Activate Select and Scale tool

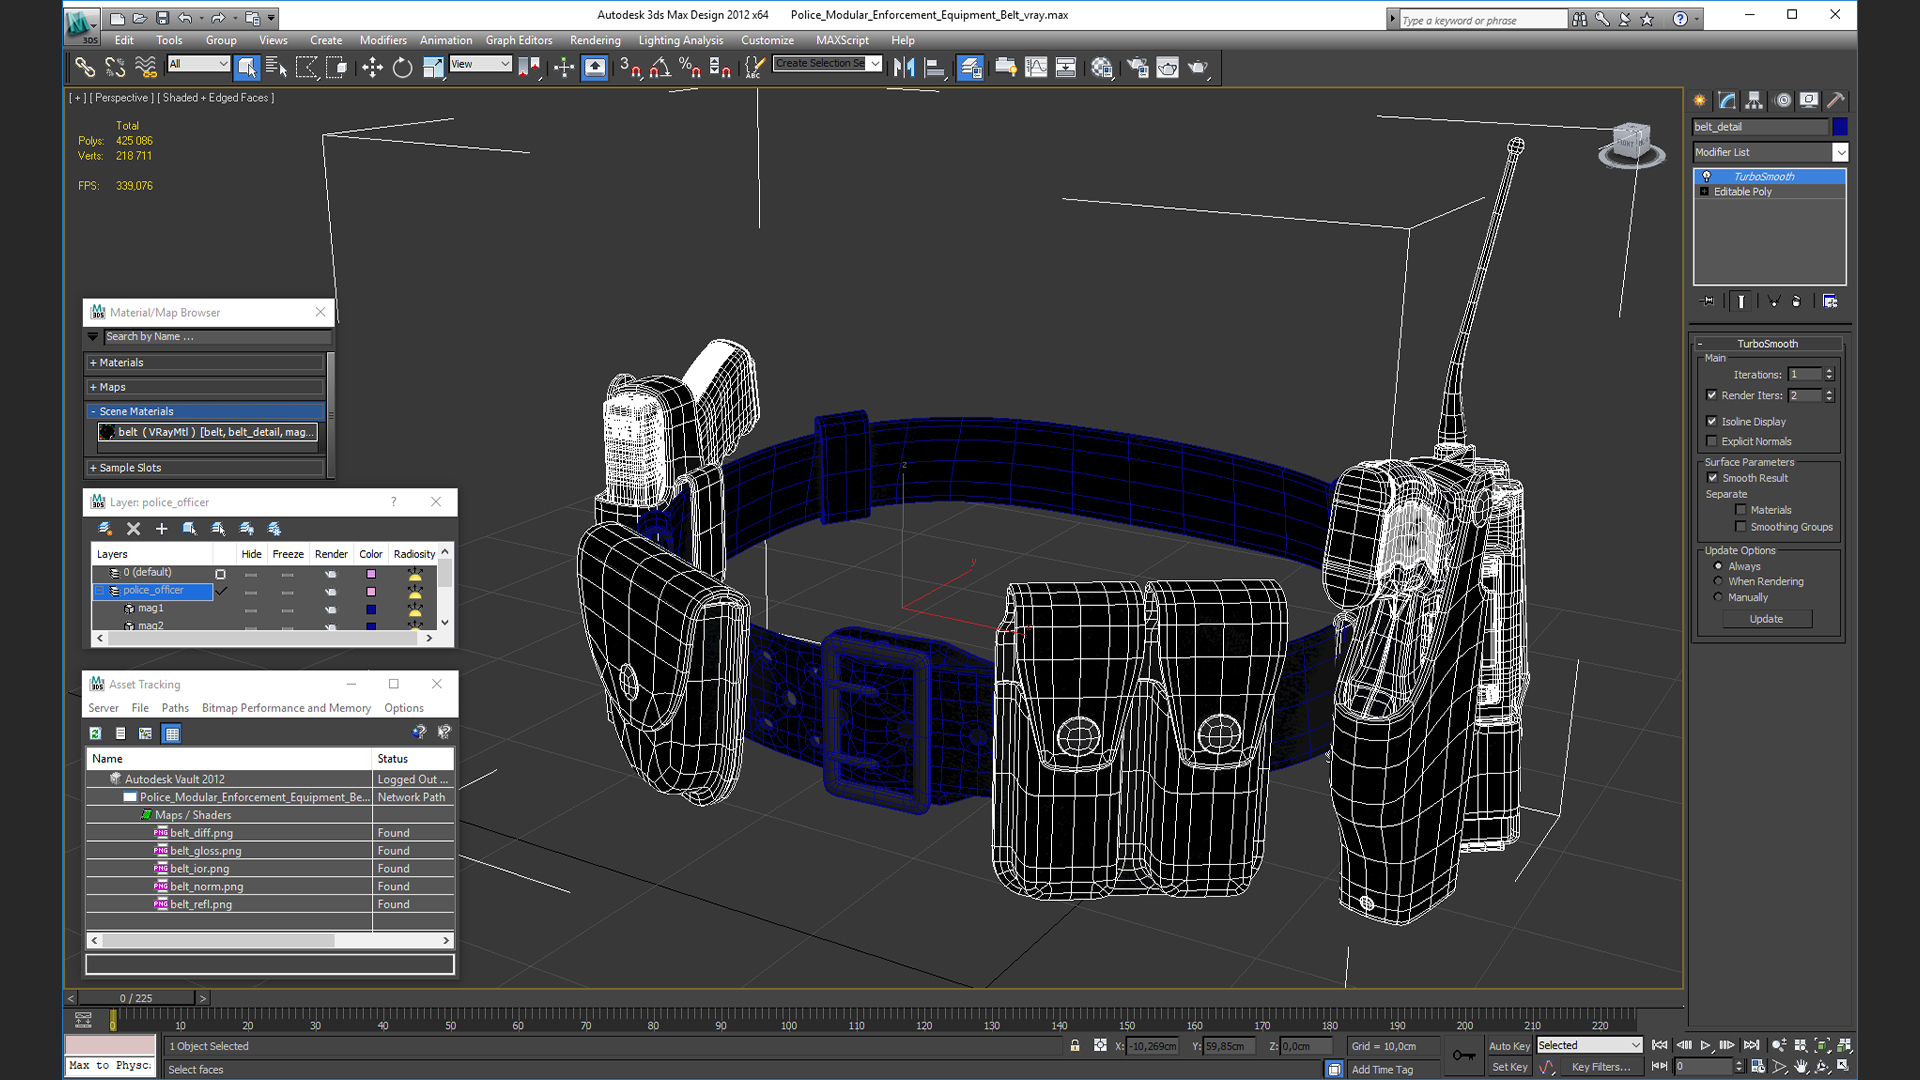433,67
